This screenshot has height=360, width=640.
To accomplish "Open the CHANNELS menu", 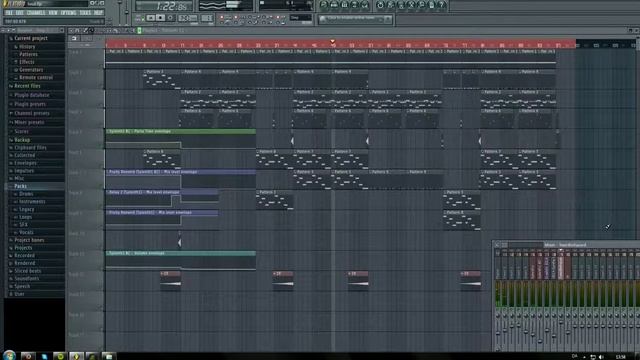I will 36,13.
